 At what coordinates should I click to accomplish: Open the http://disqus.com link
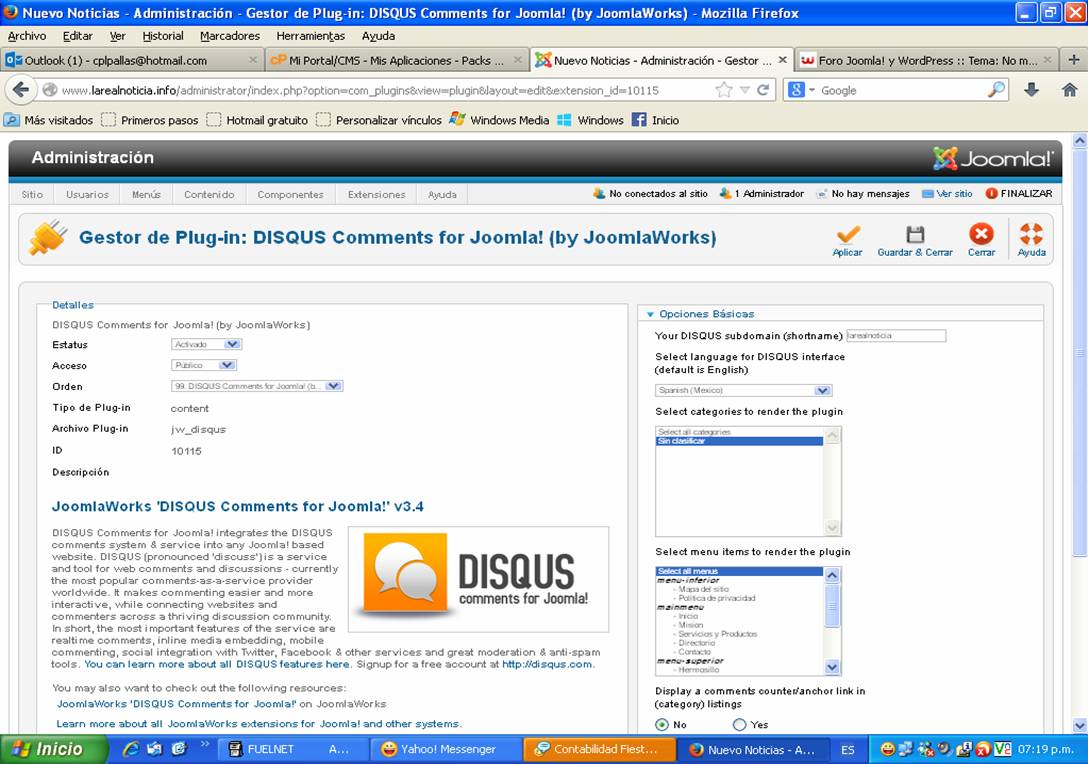[547, 664]
